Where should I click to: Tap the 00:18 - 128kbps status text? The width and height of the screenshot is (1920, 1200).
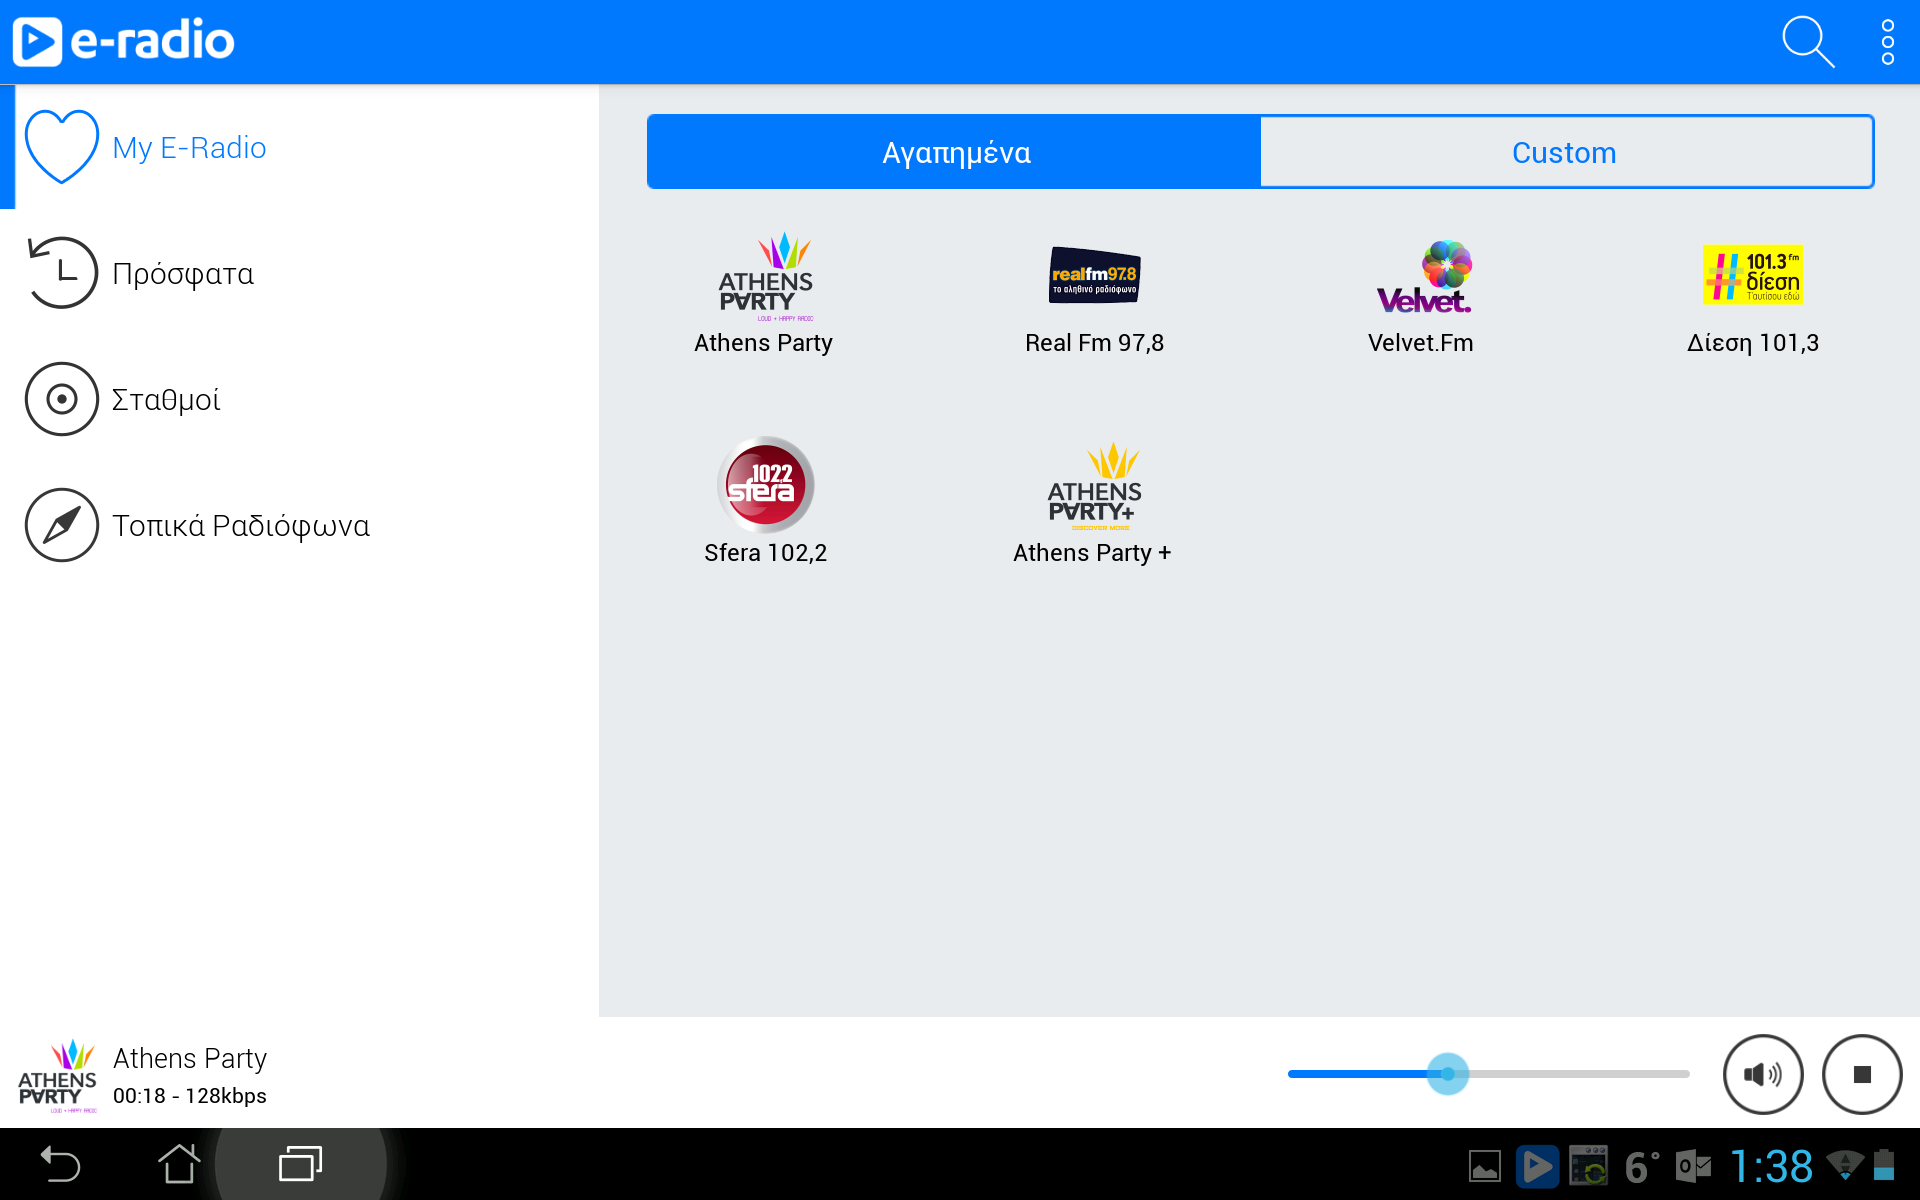point(190,1096)
